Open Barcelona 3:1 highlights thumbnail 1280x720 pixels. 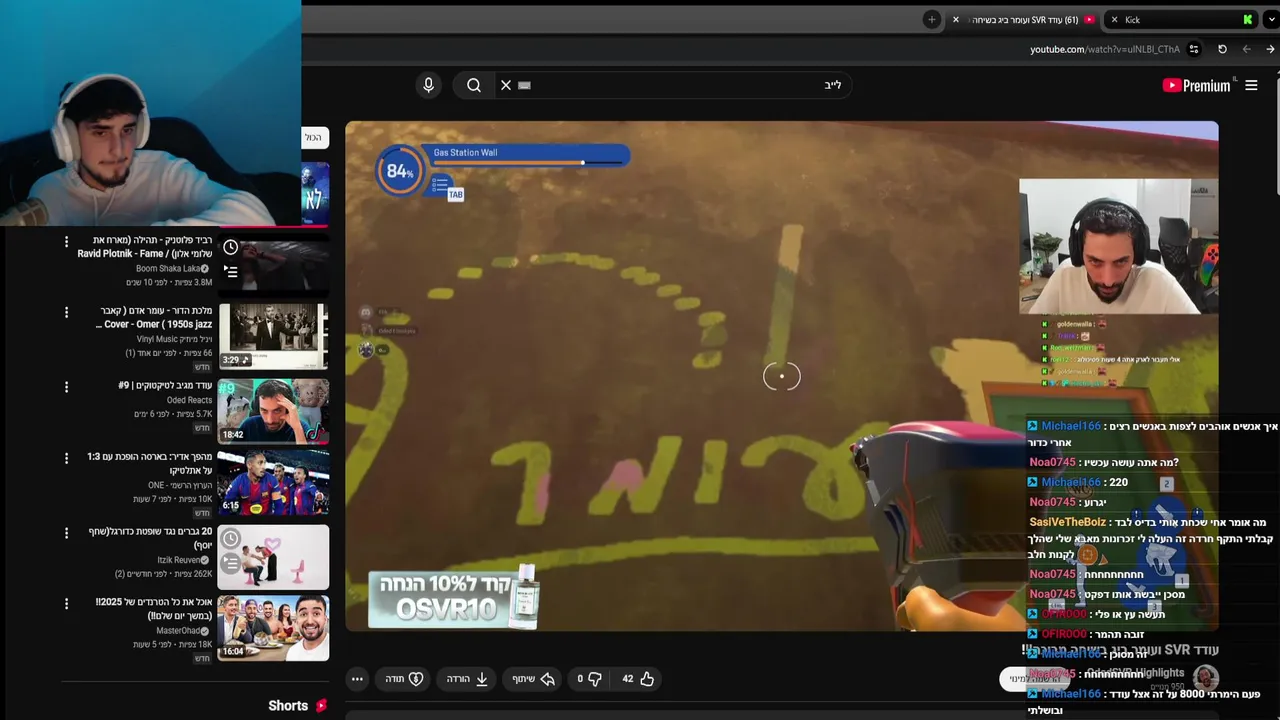273,483
